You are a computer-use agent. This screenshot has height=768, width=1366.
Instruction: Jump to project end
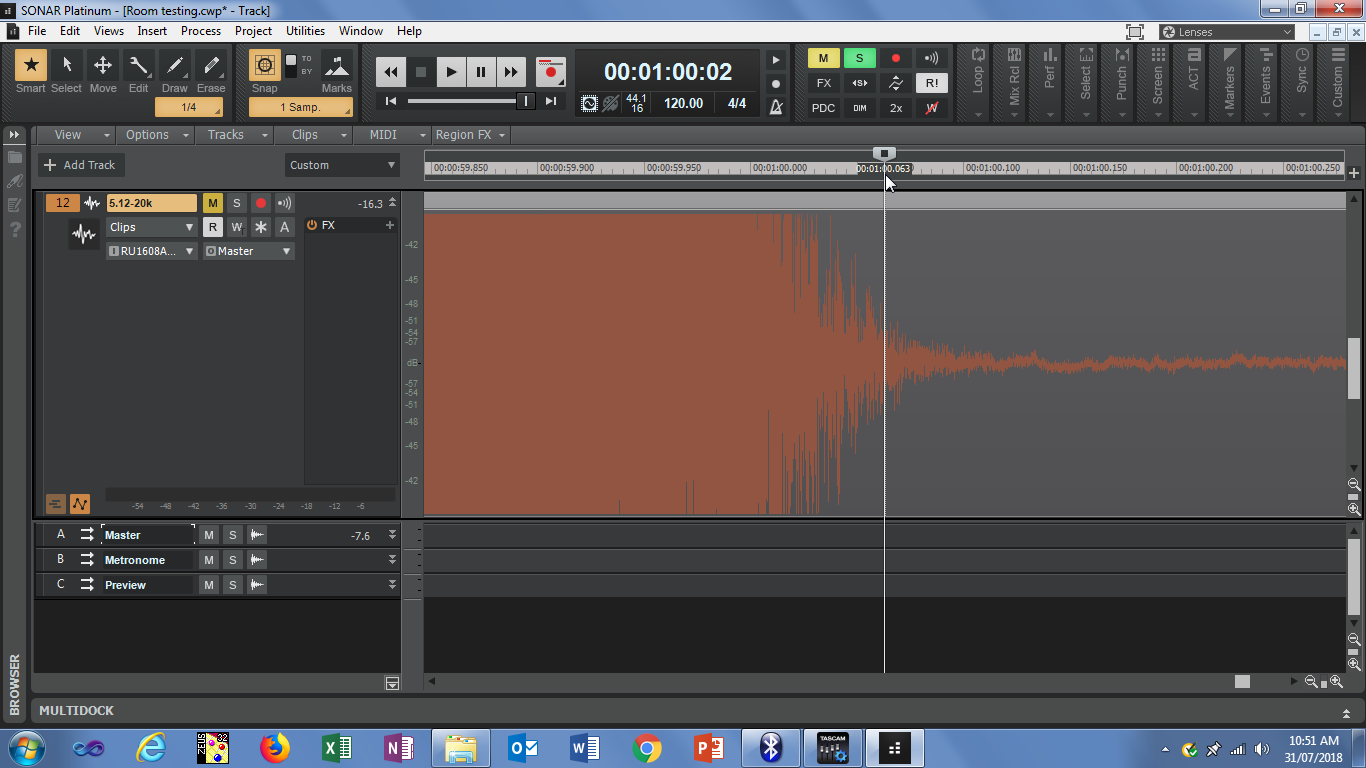tap(551, 101)
